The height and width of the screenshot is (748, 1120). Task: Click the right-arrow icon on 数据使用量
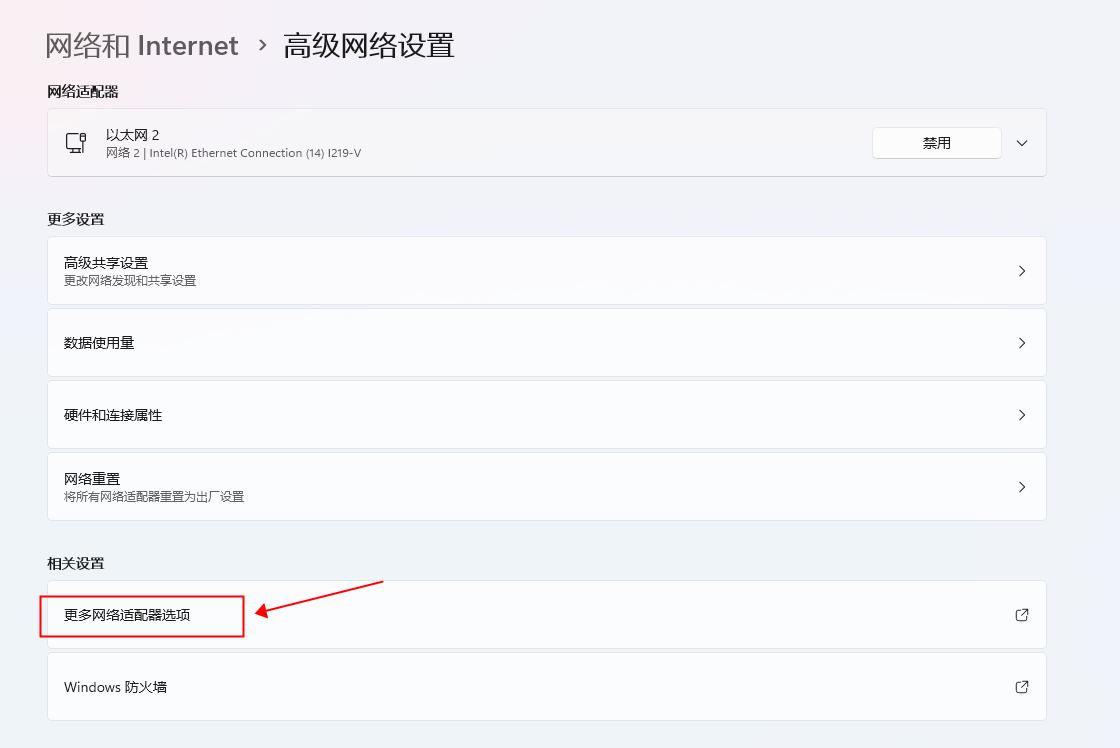click(x=1022, y=342)
